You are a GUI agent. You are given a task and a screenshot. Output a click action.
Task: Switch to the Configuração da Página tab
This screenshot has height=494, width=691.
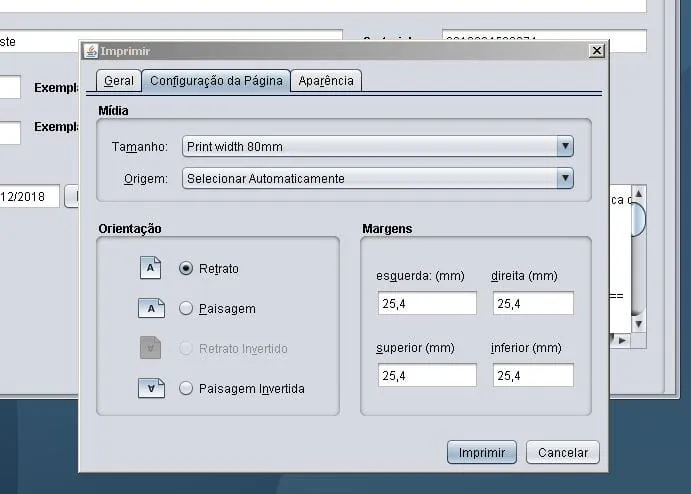tap(216, 81)
